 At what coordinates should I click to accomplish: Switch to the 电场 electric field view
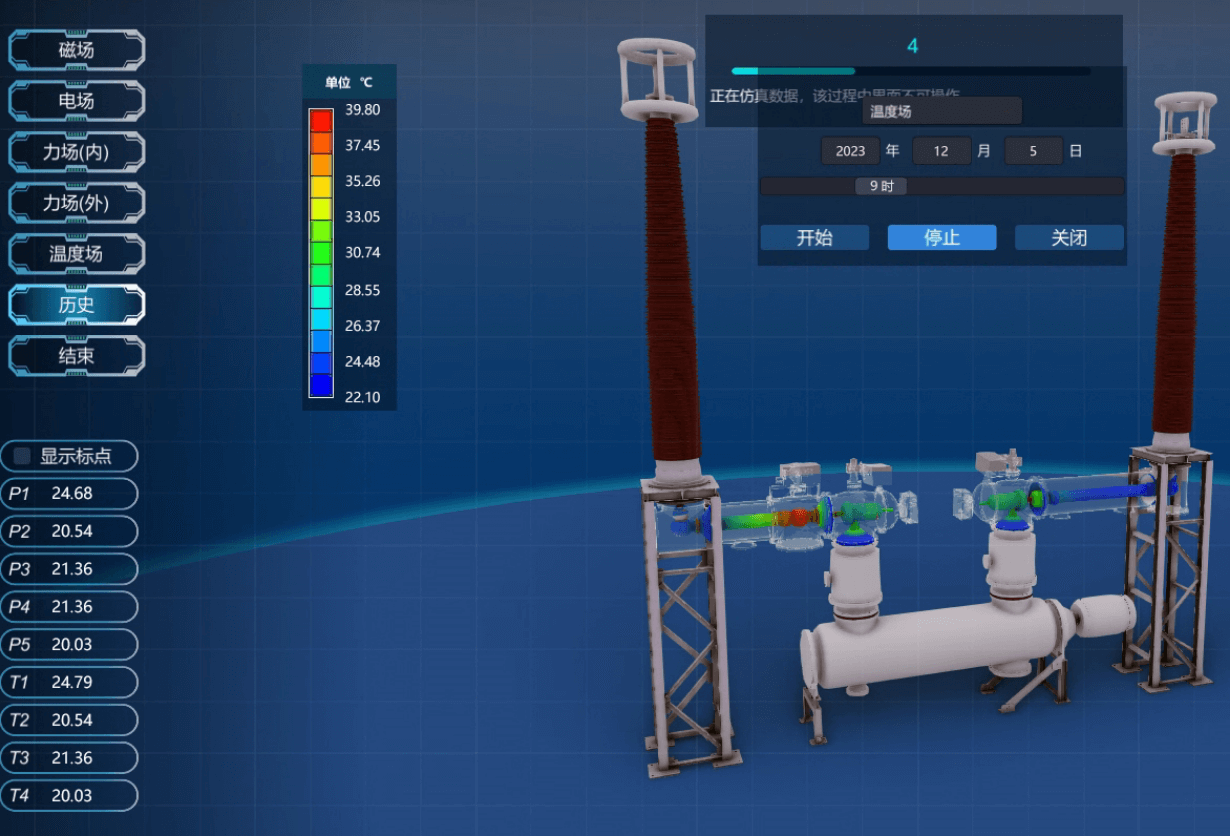77,101
